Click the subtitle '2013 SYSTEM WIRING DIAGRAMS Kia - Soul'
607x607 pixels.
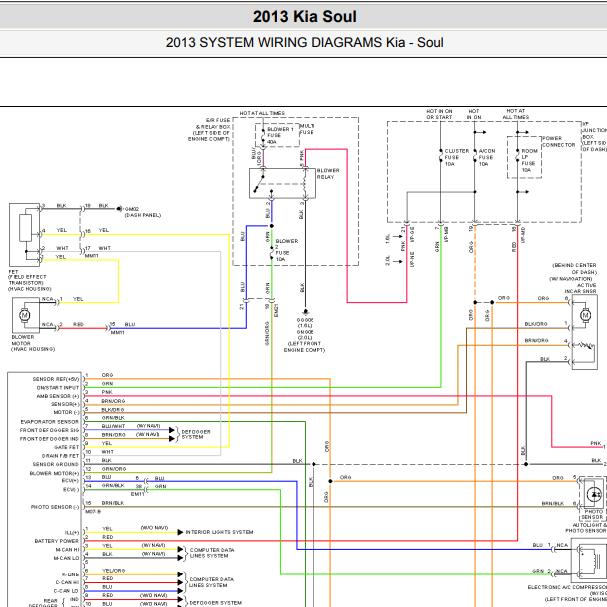[x=305, y=42]
